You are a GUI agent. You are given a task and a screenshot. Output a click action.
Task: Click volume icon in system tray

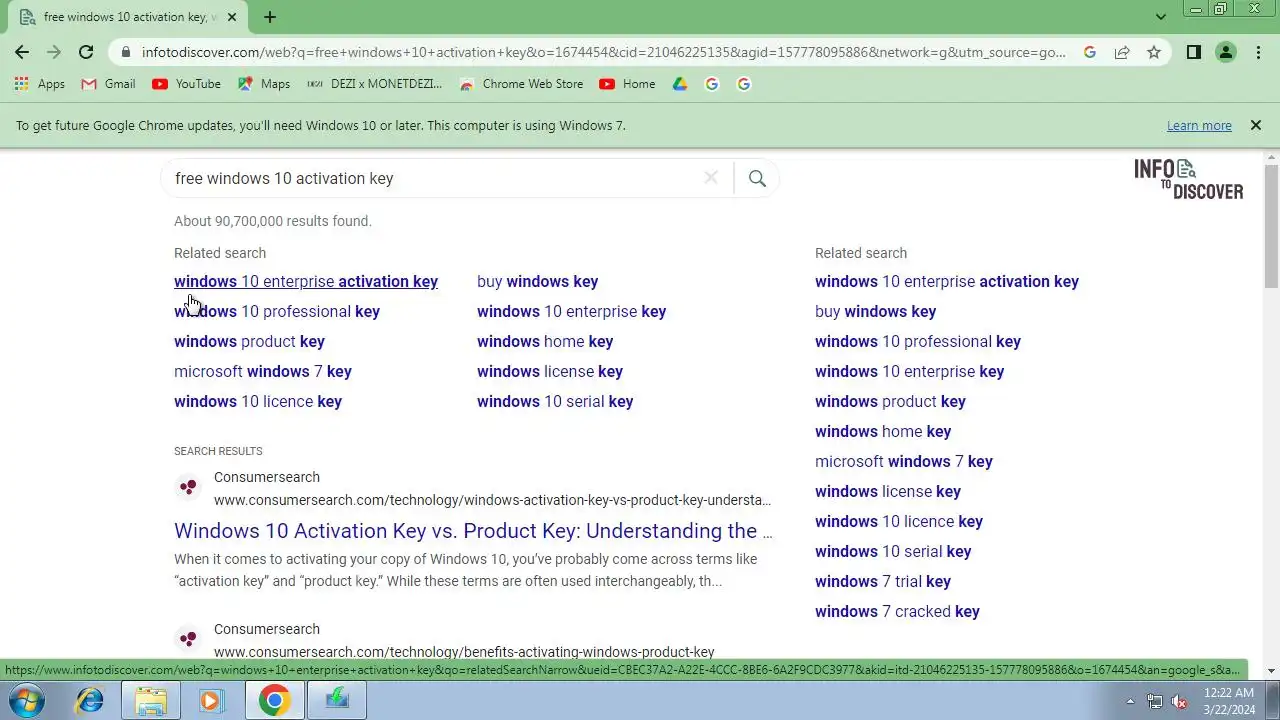pyautogui.click(x=1180, y=701)
